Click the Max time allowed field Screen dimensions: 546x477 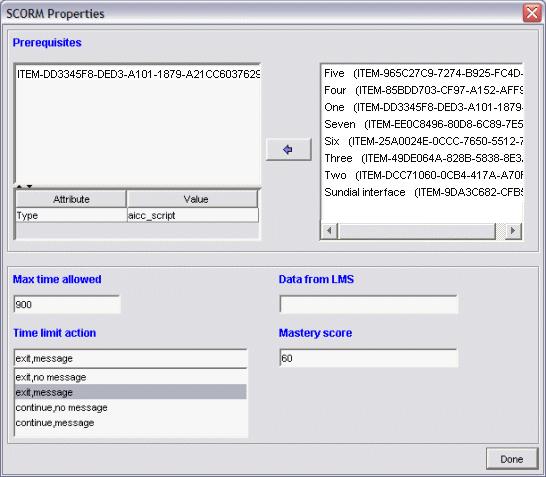pos(67,305)
